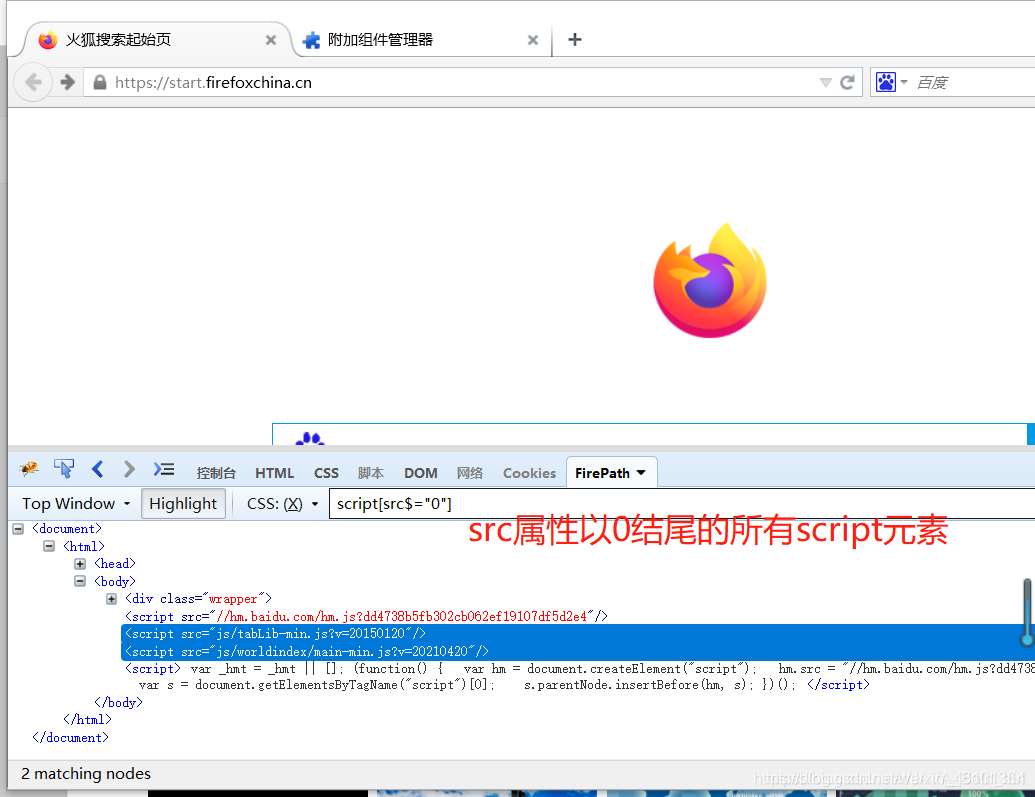Select the tabLib-min.js script node
Screen dimensions: 1035x797
pyautogui.click(x=275, y=633)
